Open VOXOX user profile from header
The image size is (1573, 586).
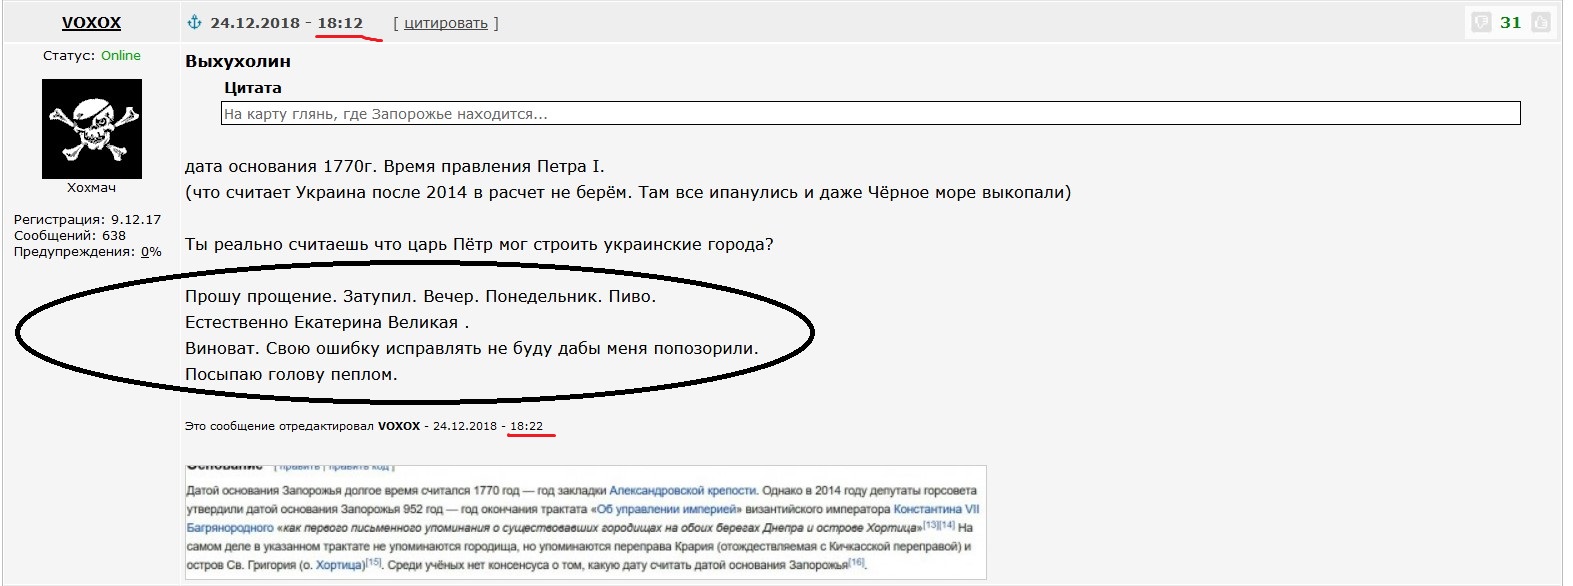click(91, 22)
